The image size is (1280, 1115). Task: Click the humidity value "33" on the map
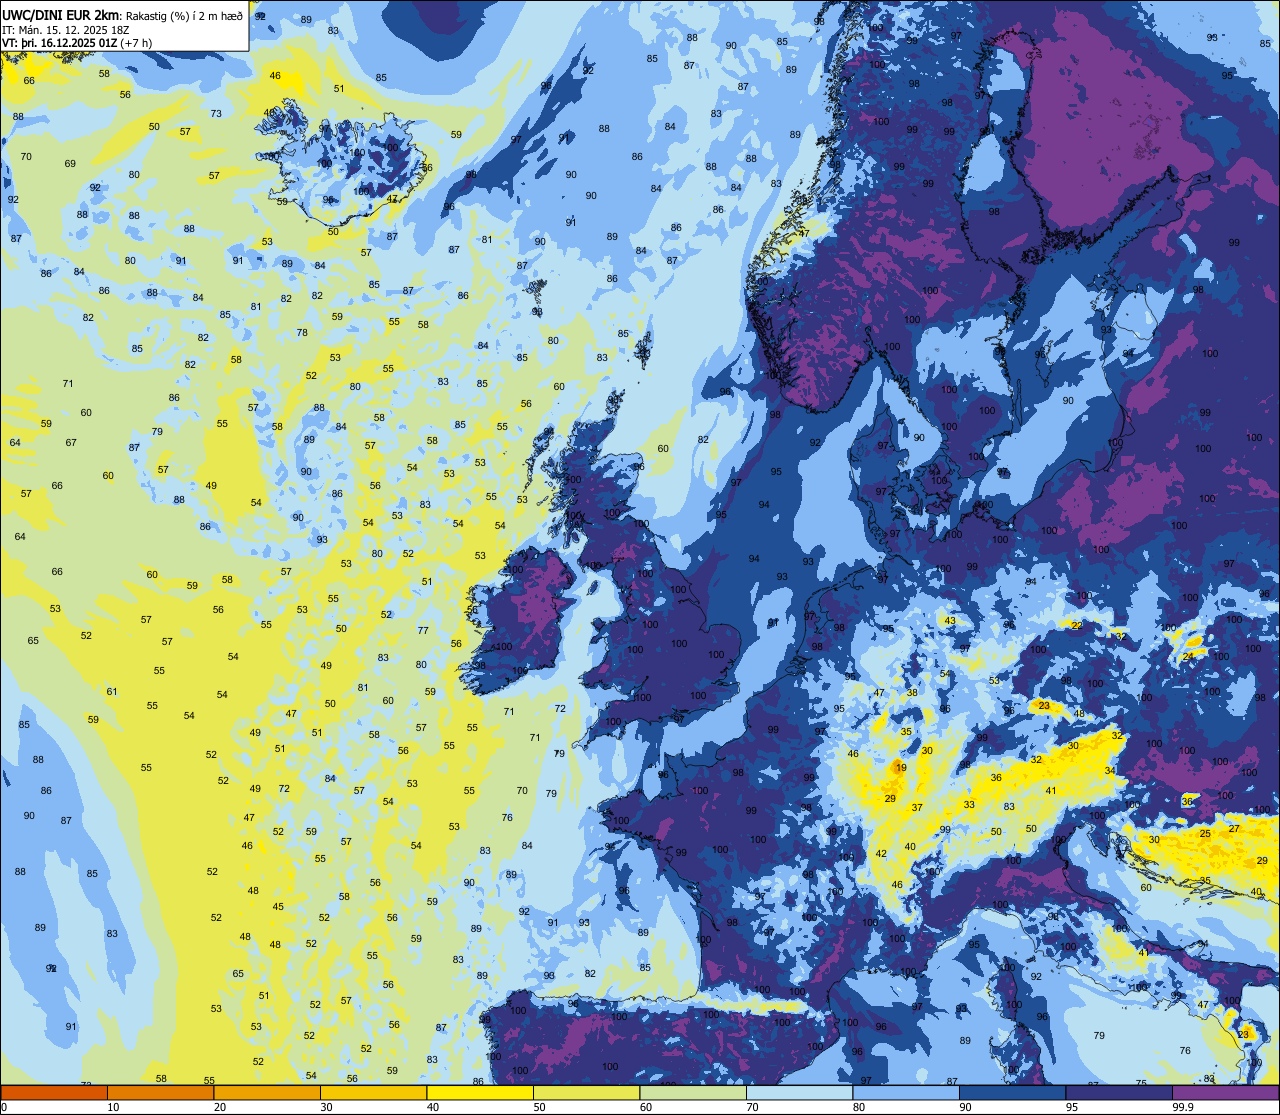pyautogui.click(x=969, y=805)
